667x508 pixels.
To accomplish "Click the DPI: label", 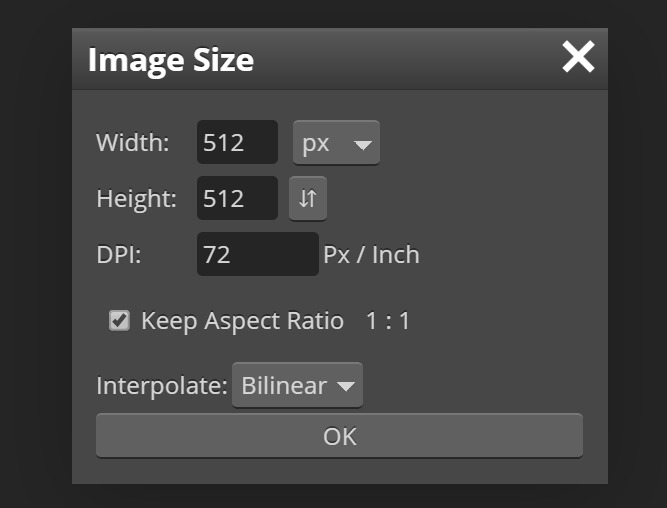I will (x=119, y=255).
